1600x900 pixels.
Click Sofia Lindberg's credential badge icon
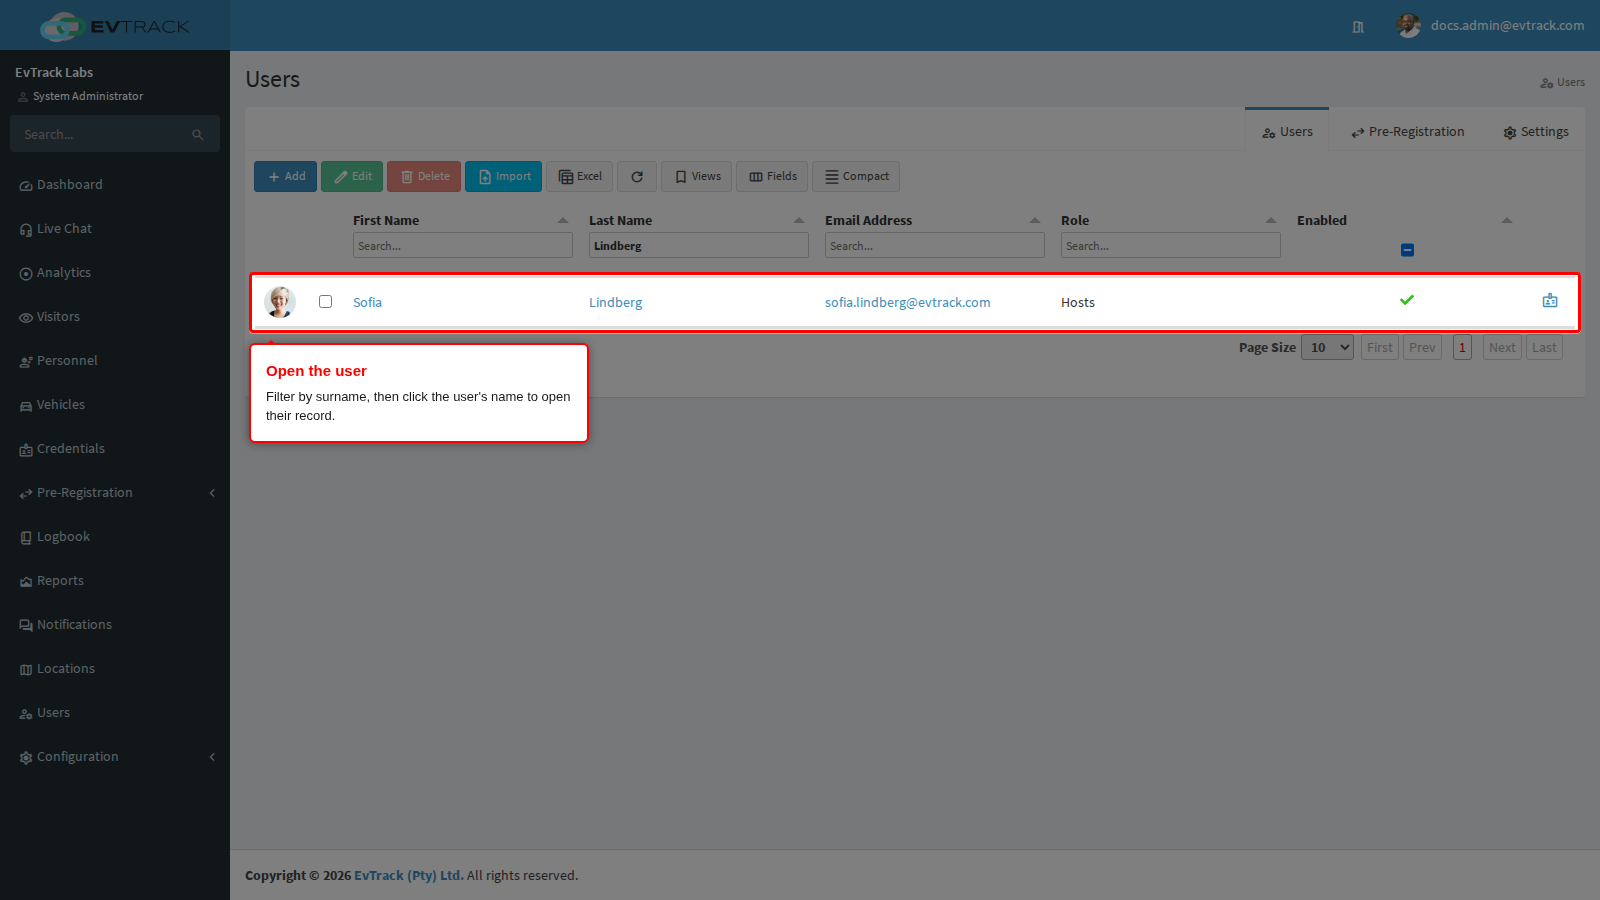click(1550, 300)
